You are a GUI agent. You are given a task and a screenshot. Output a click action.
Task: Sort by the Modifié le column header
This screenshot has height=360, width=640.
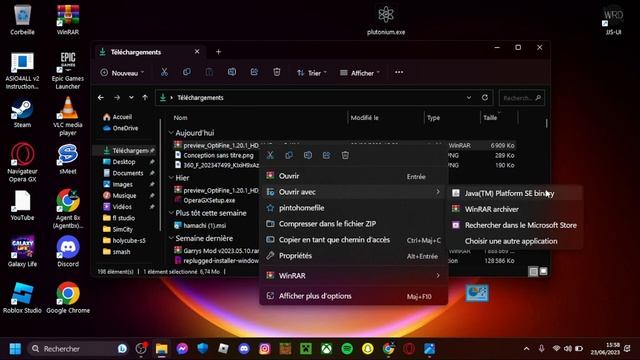(385, 118)
